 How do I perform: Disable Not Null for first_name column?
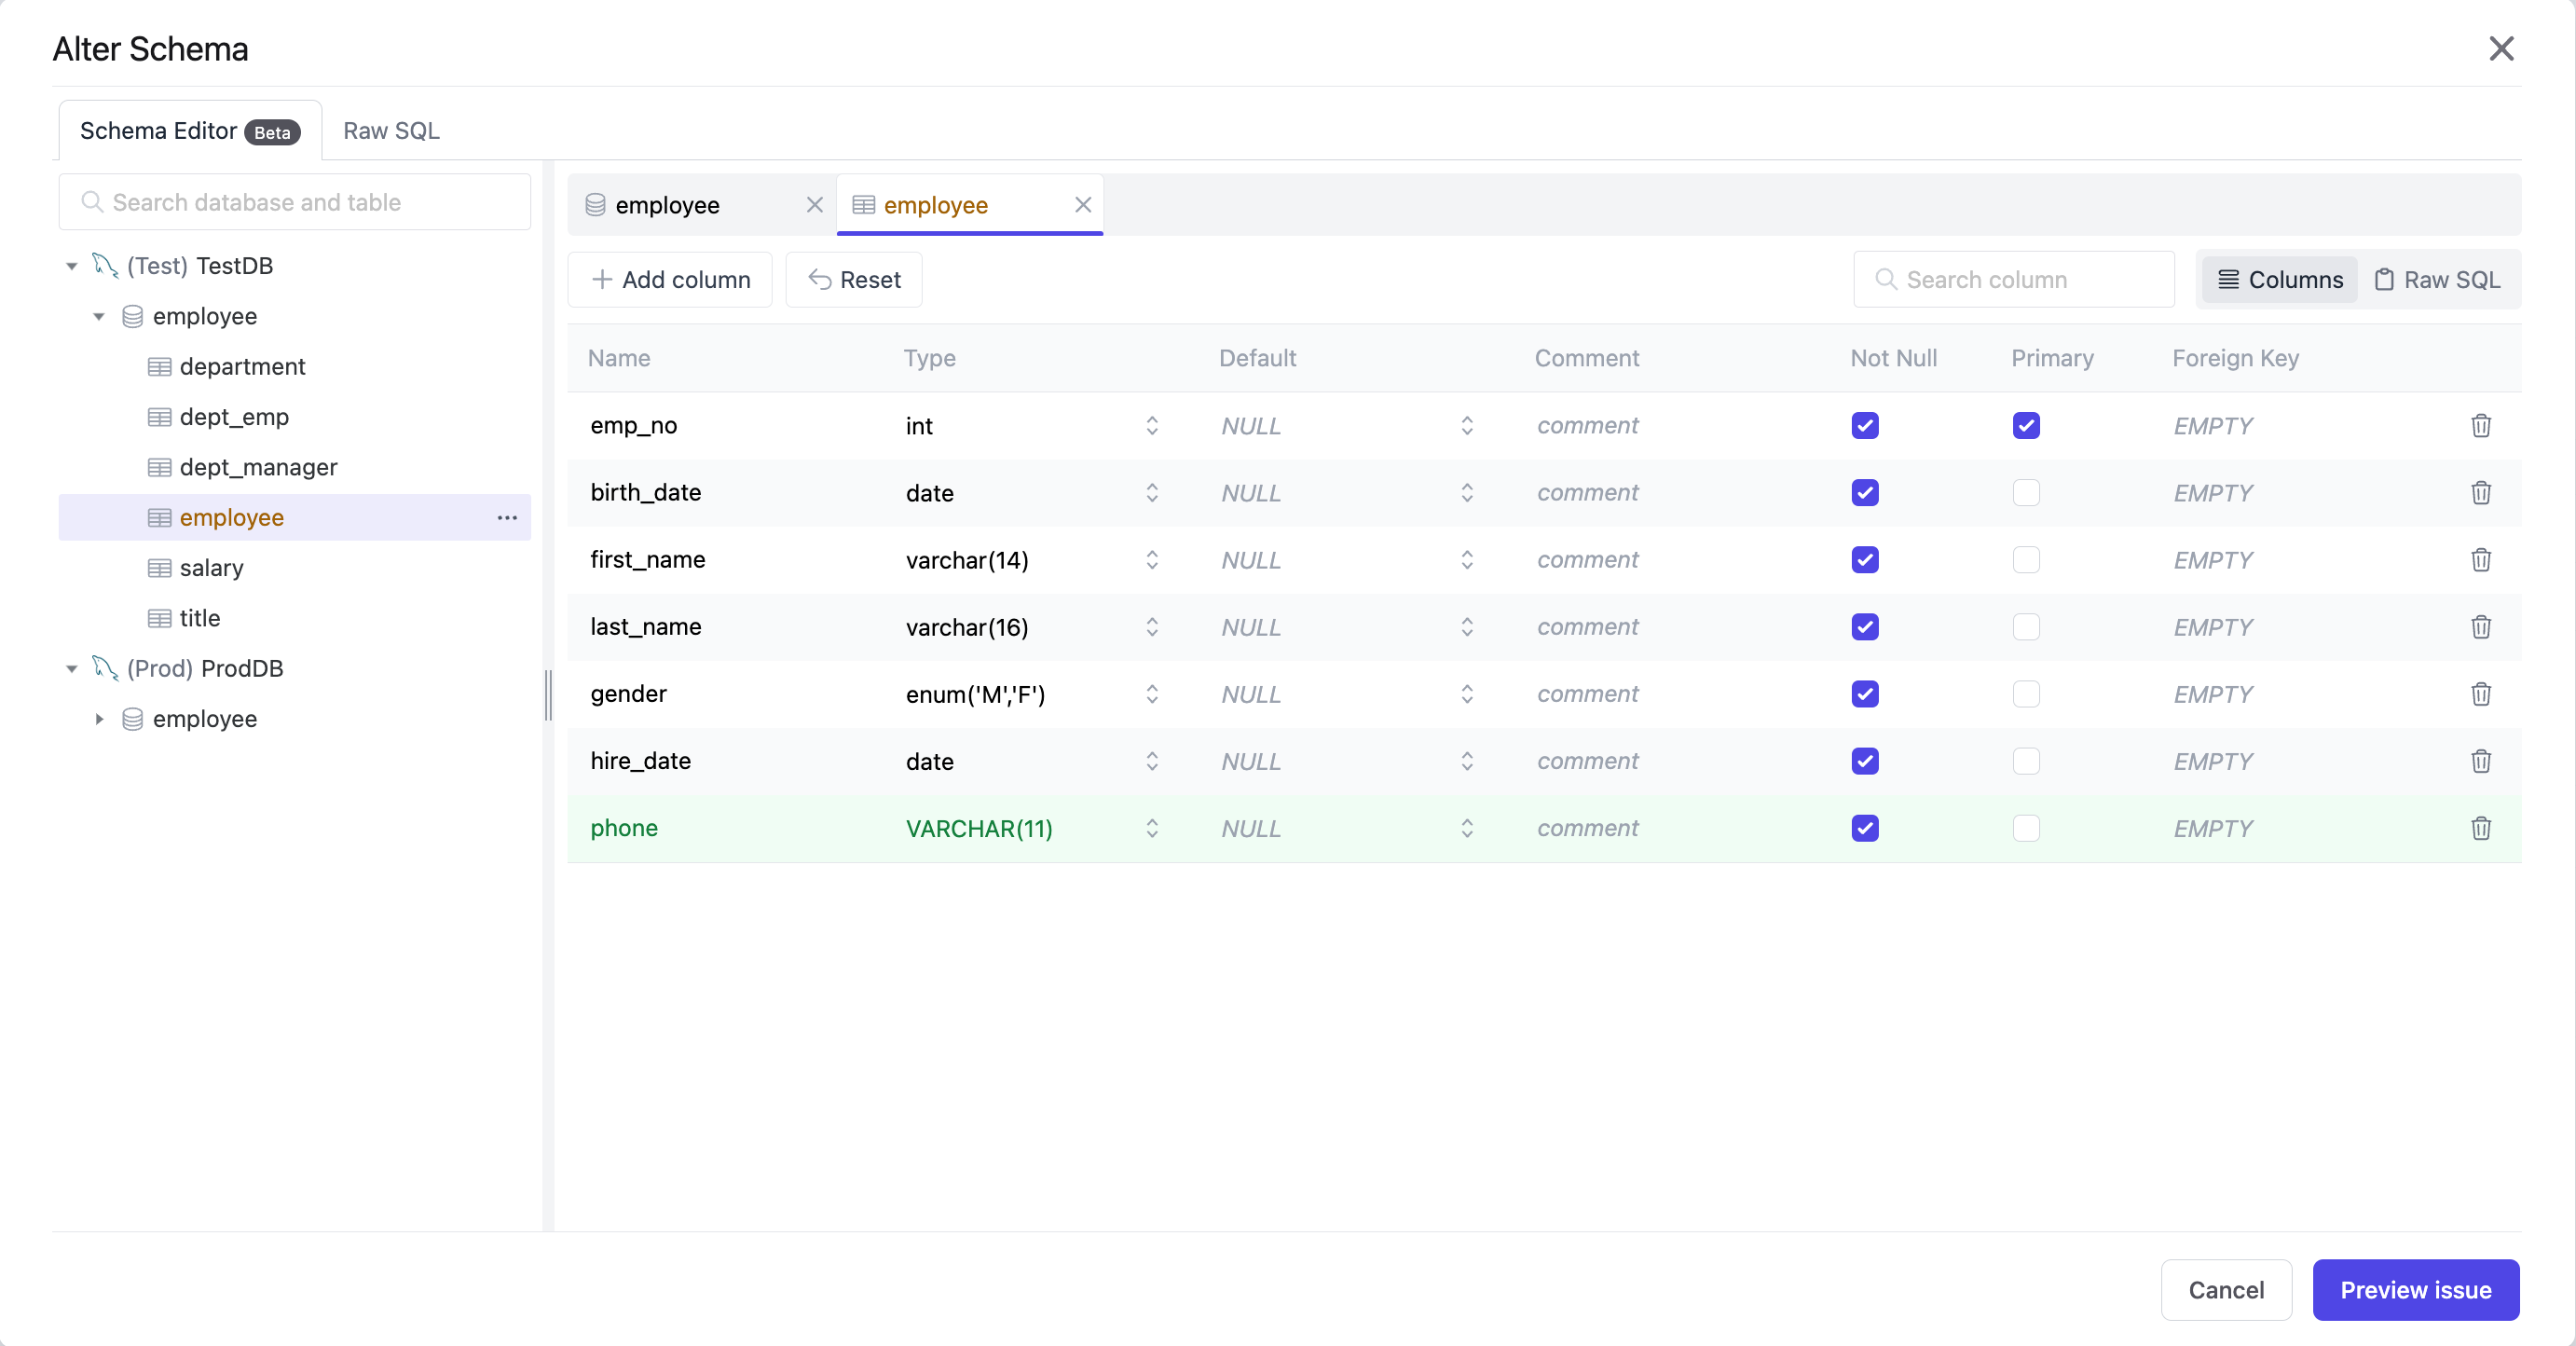tap(1865, 560)
